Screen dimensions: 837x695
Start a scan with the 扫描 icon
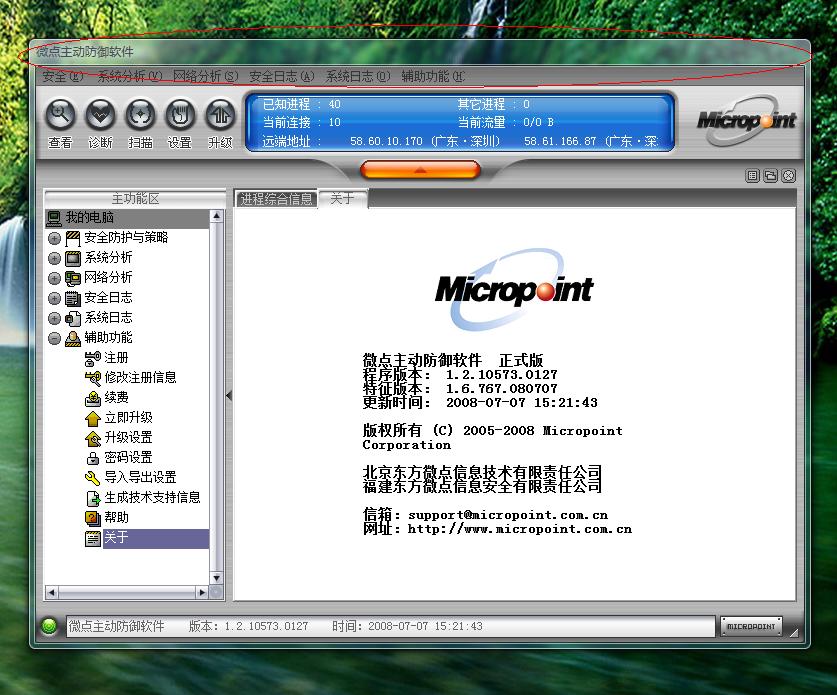tap(140, 116)
